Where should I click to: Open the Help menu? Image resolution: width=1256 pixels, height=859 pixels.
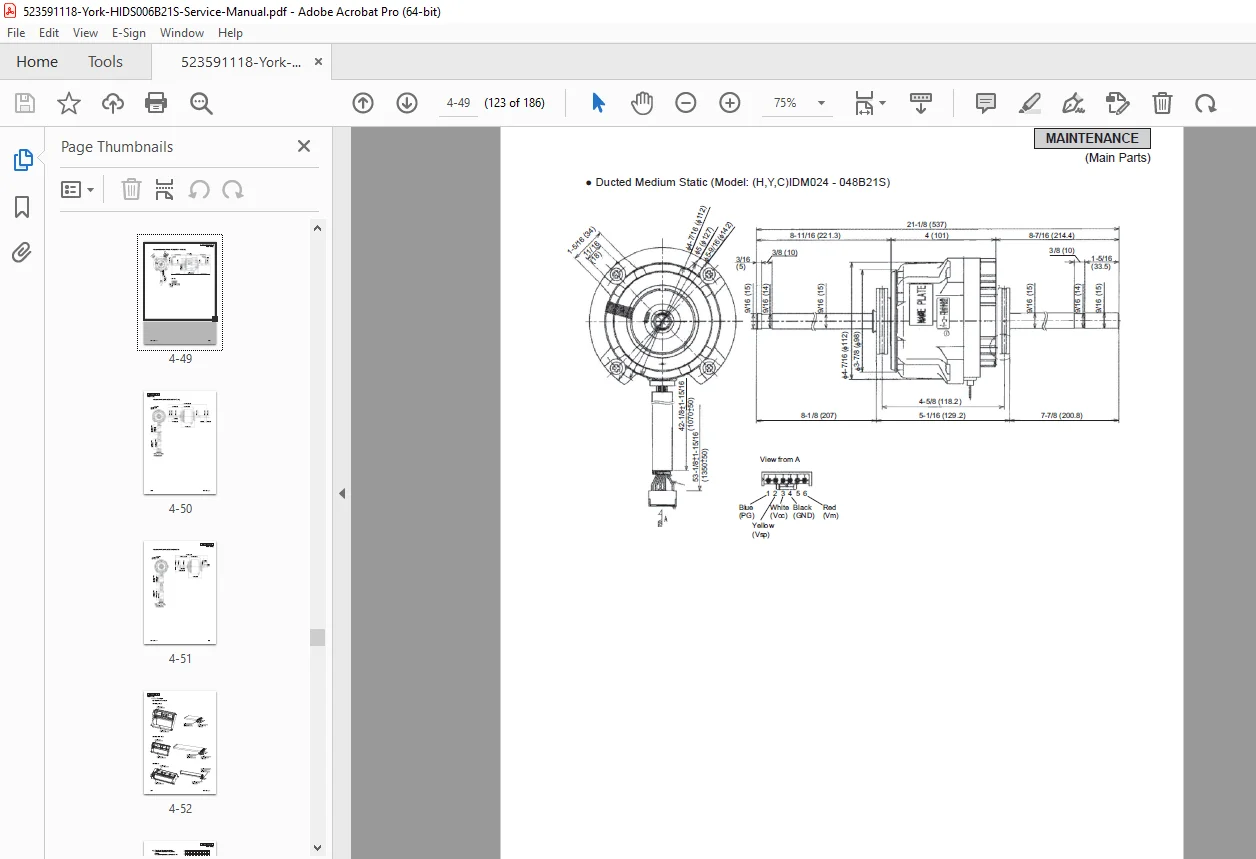click(x=230, y=32)
